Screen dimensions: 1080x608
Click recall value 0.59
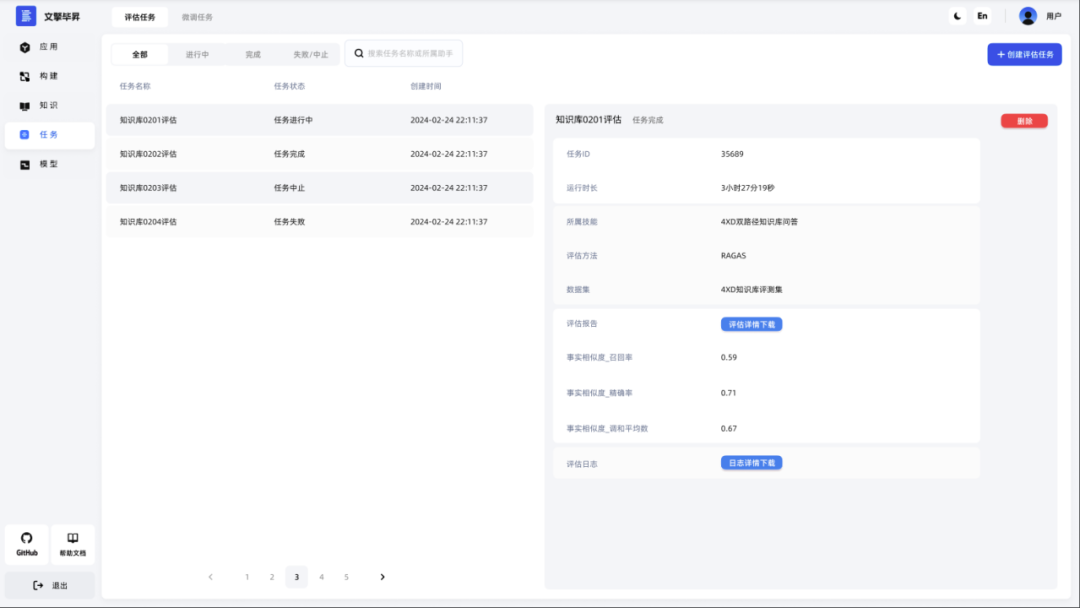click(729, 357)
